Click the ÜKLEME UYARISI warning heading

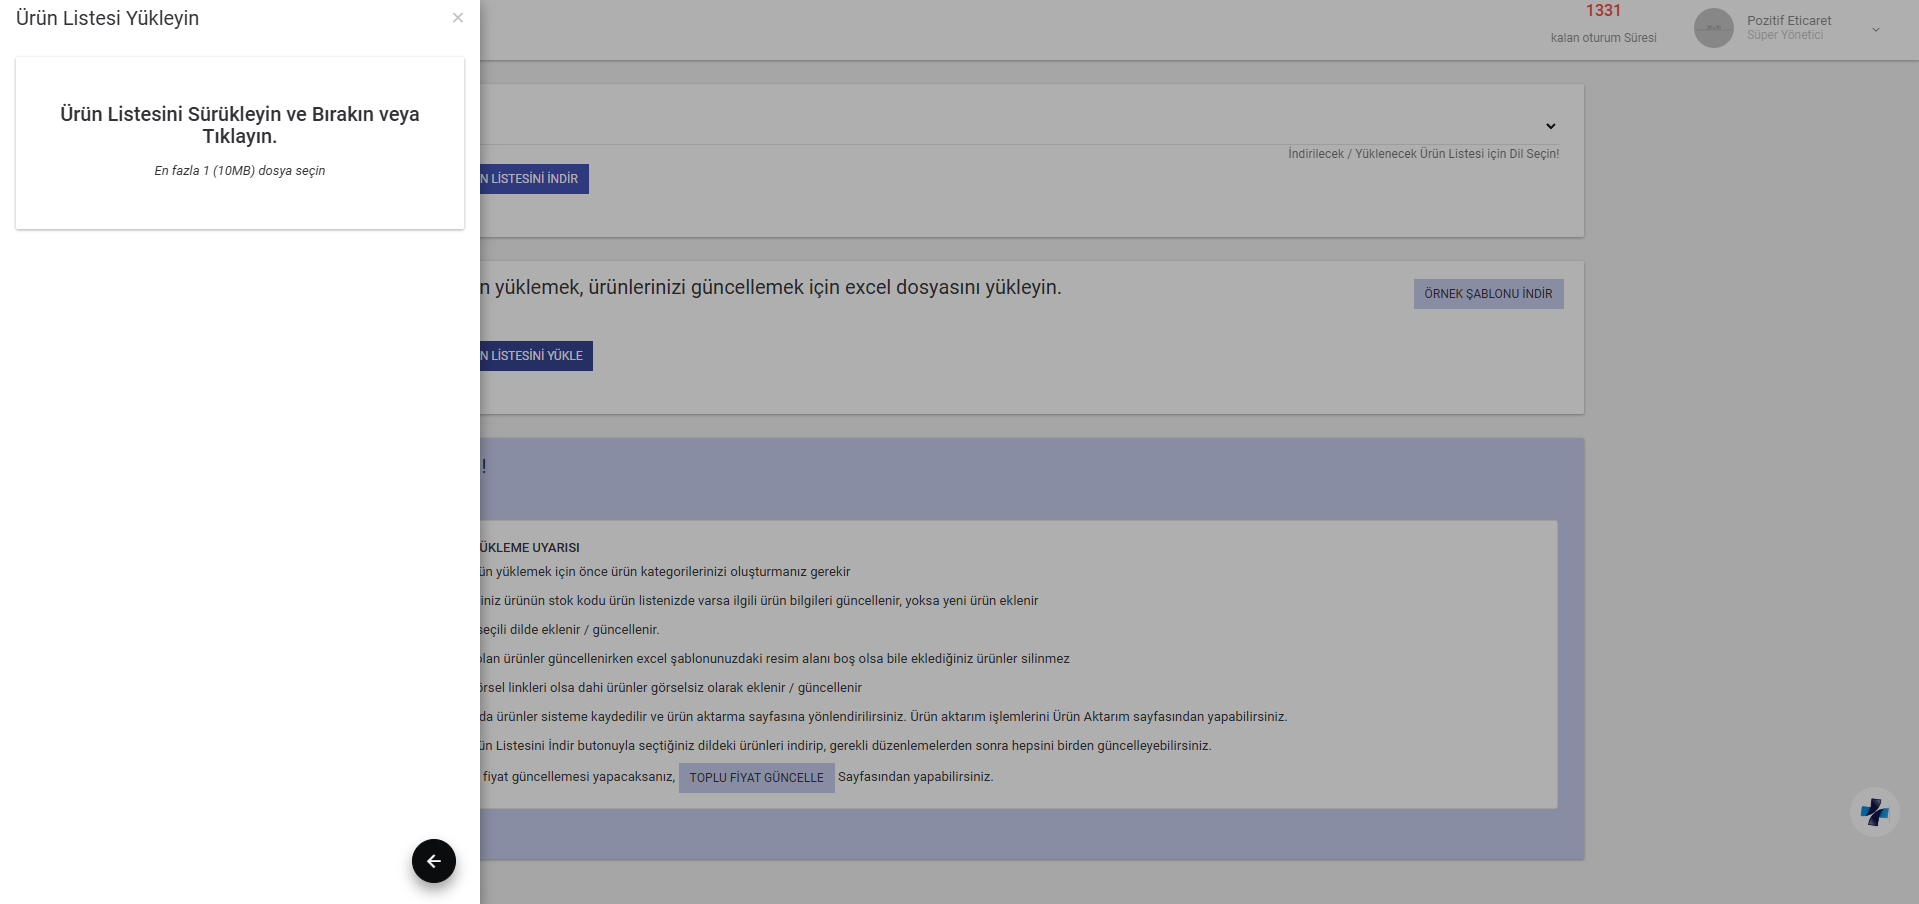(530, 548)
